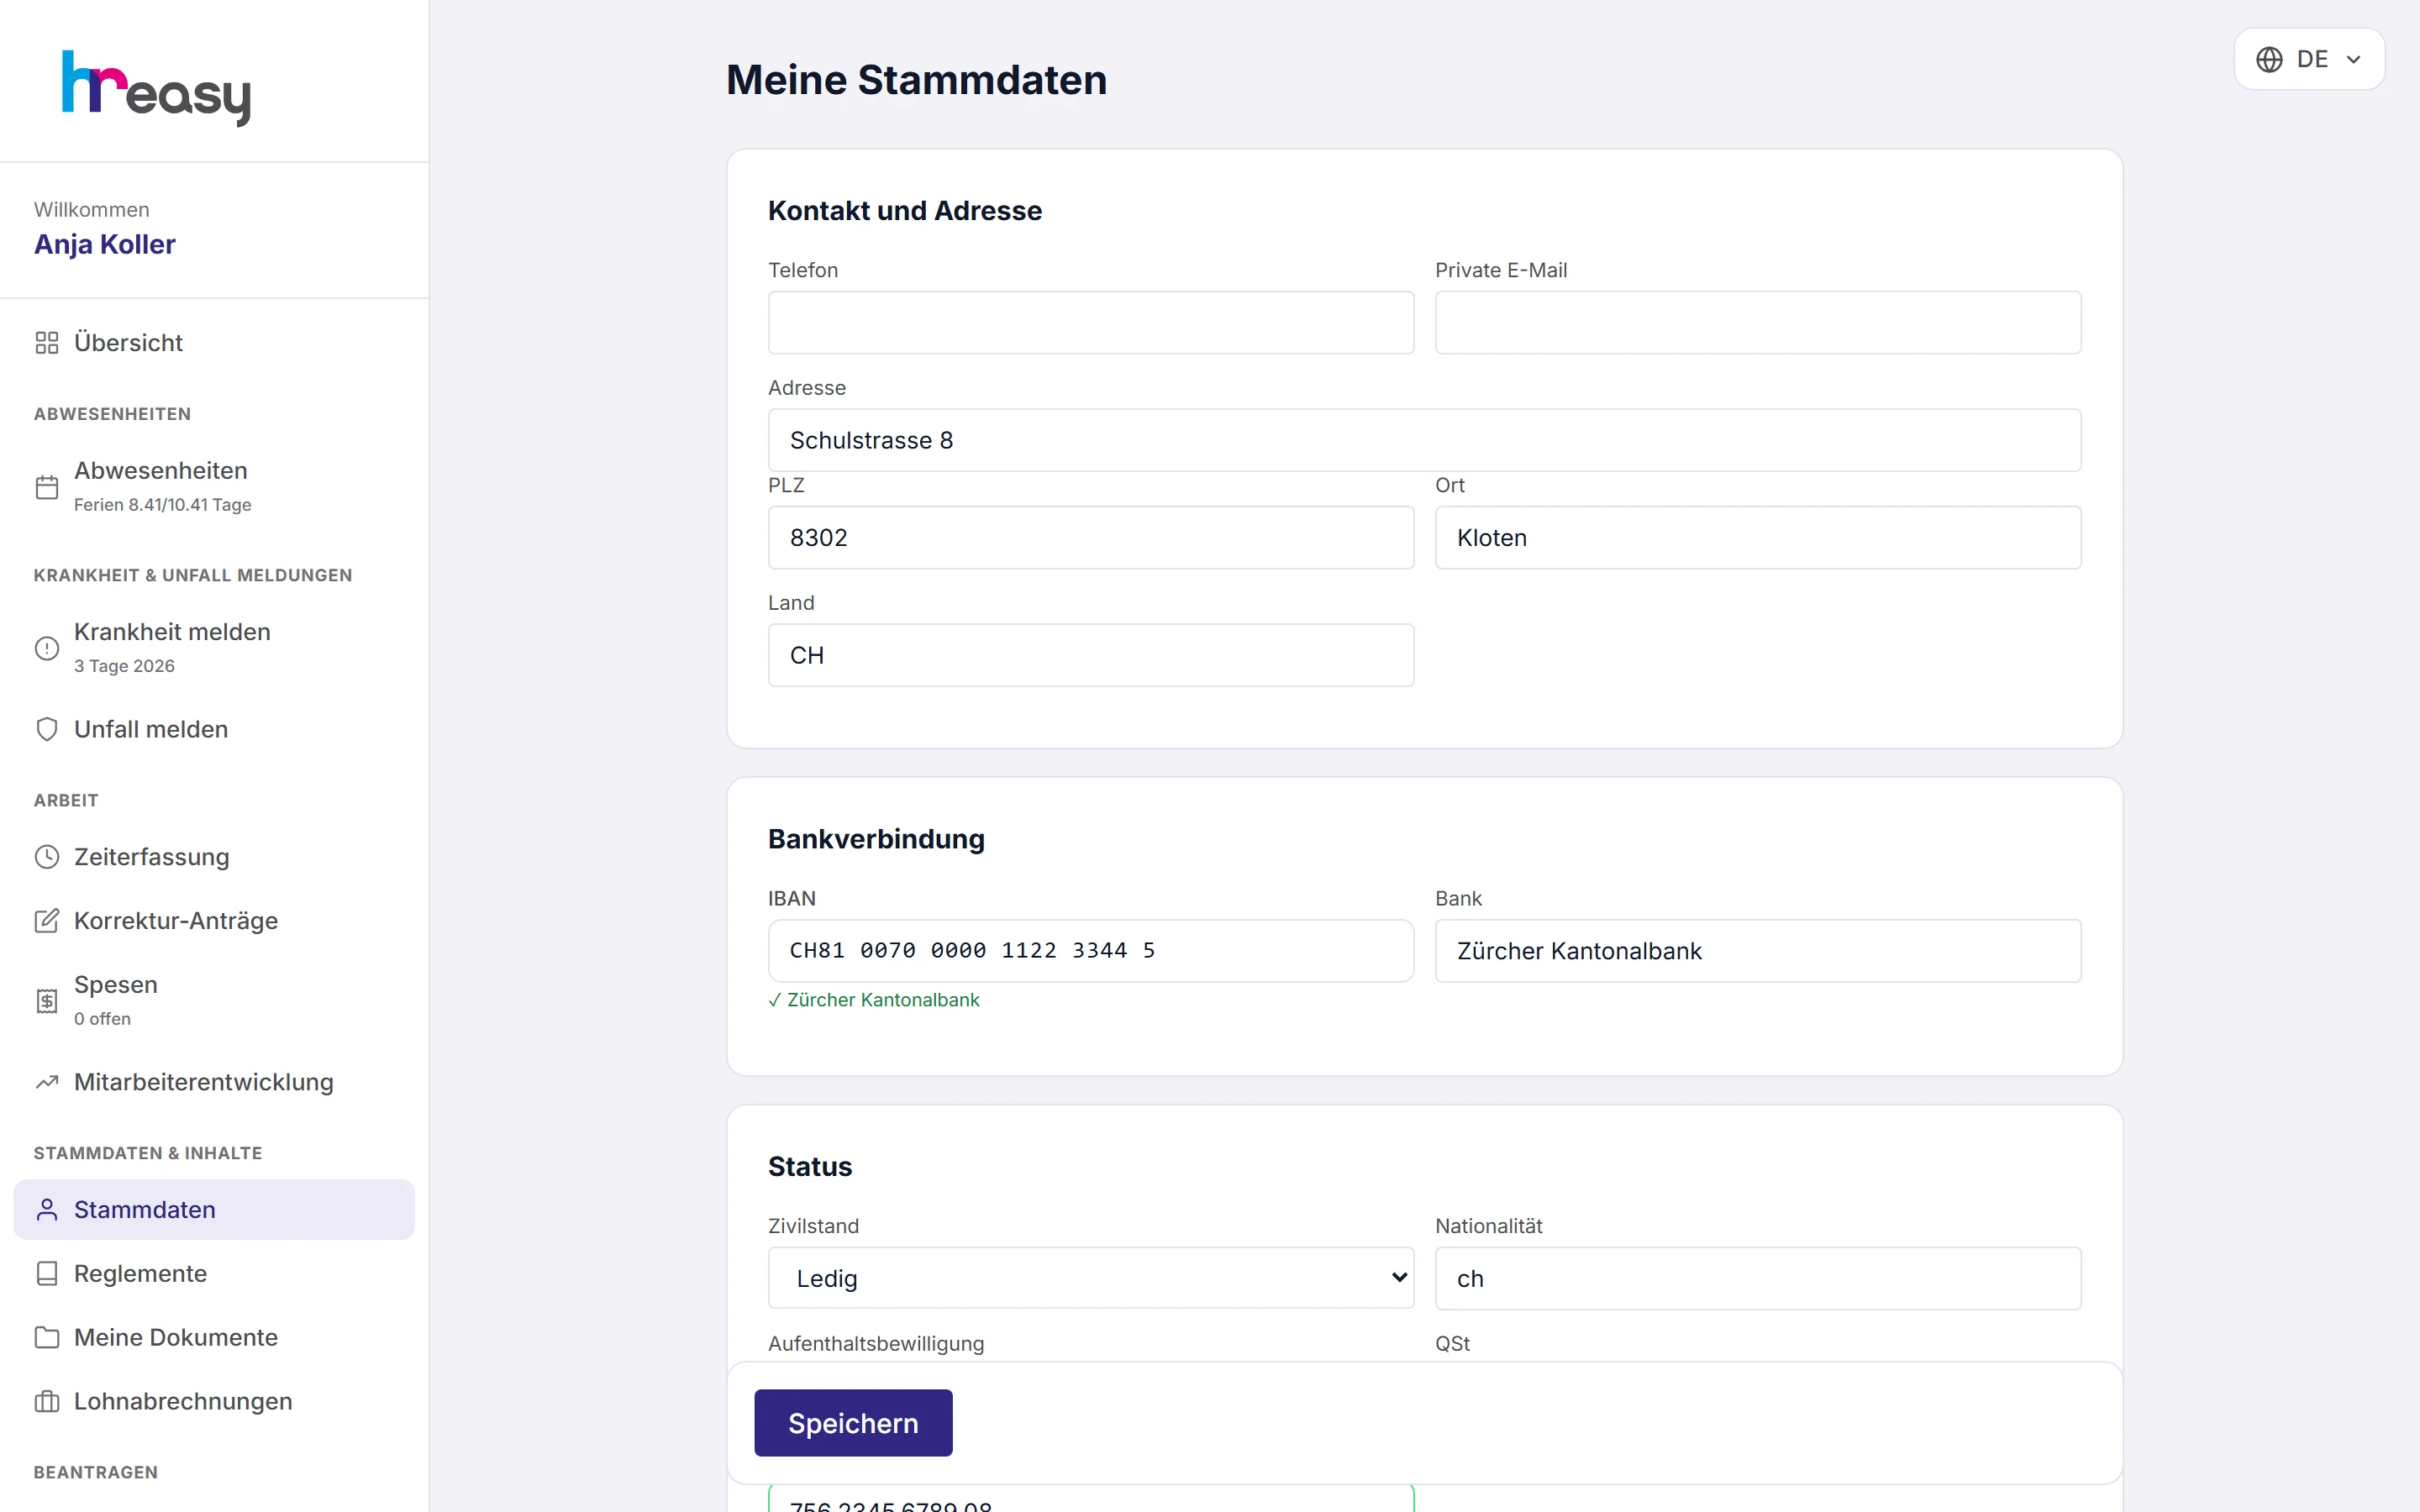This screenshot has width=2420, height=1512.
Task: Click the Ort field showing Kloten
Action: coord(1758,538)
